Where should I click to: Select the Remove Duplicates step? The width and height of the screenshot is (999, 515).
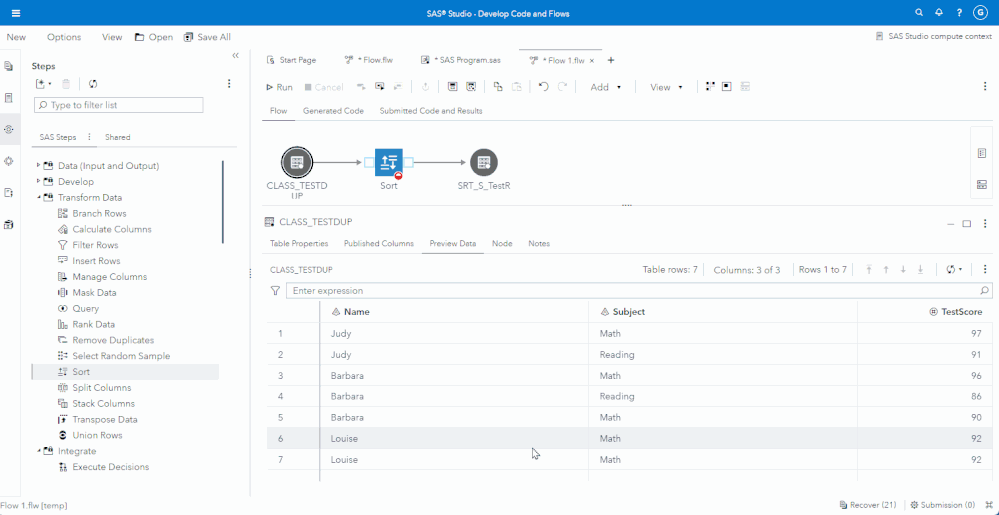click(113, 340)
